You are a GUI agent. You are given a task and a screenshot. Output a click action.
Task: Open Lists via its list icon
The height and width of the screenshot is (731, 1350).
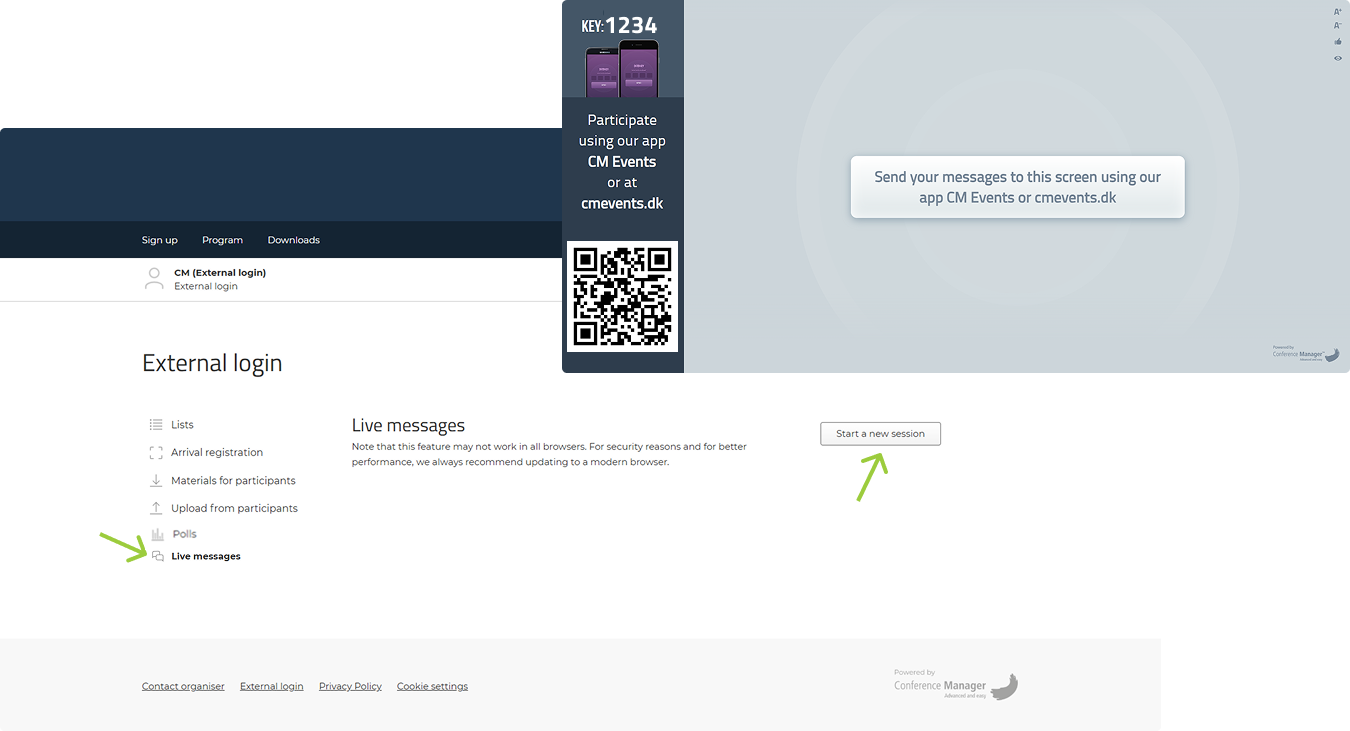156,425
